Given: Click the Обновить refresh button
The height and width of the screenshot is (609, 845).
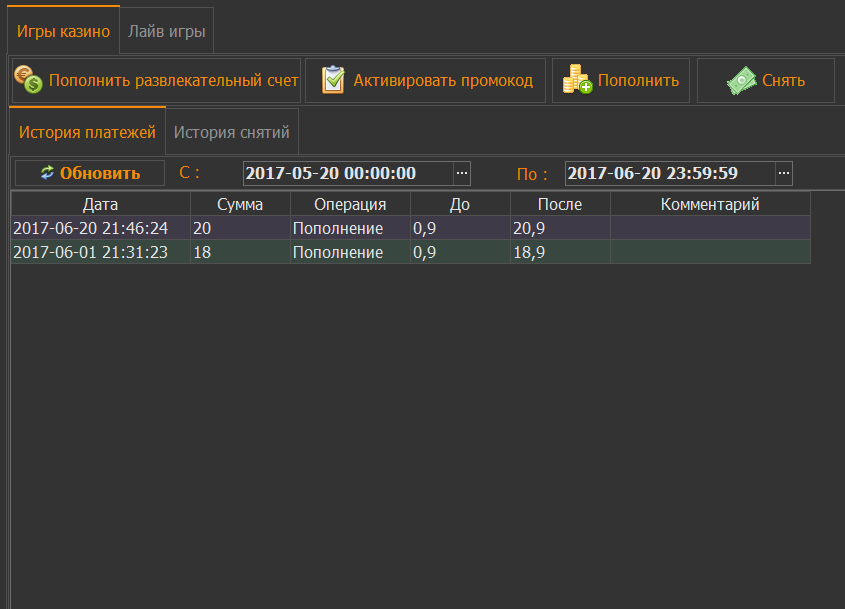Looking at the screenshot, I should pyautogui.click(x=90, y=173).
